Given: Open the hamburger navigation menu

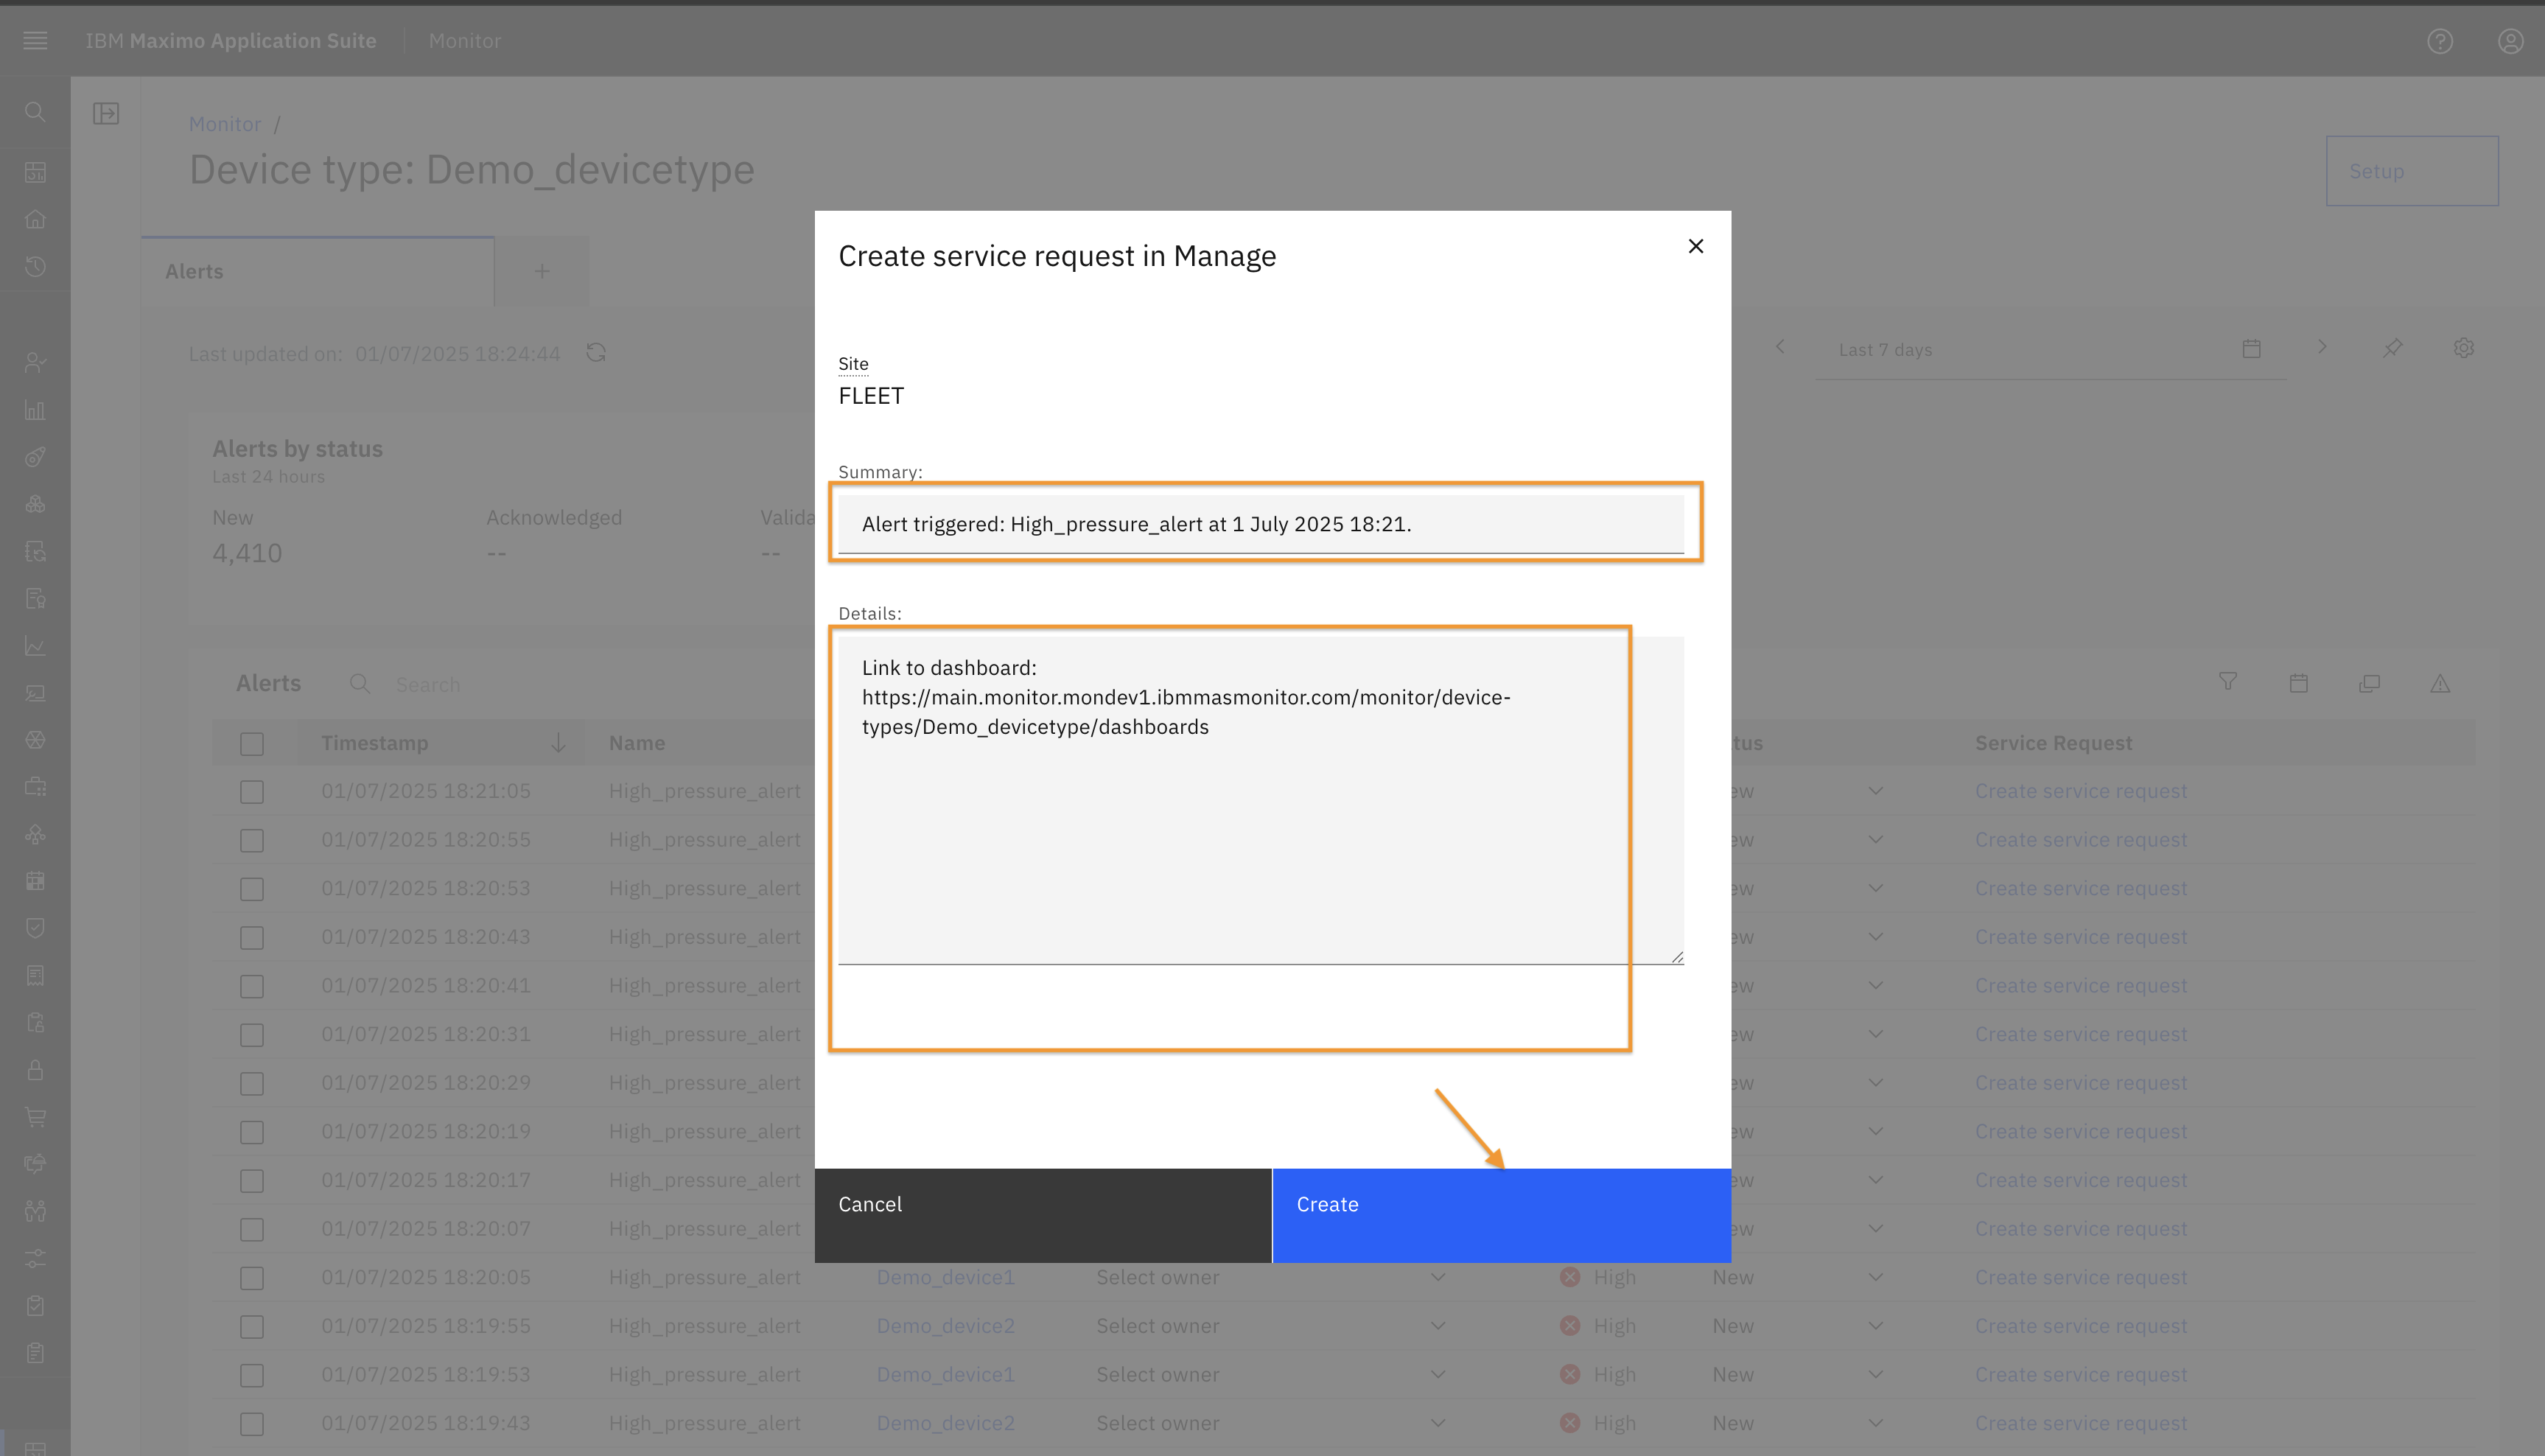Looking at the screenshot, I should 35,41.
